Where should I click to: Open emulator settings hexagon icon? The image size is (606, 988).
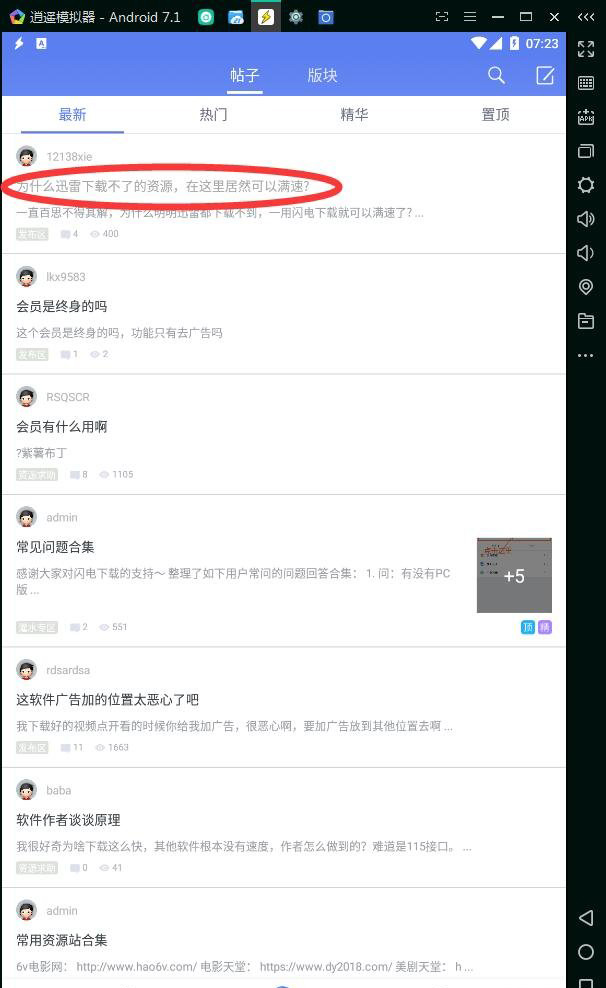[586, 185]
